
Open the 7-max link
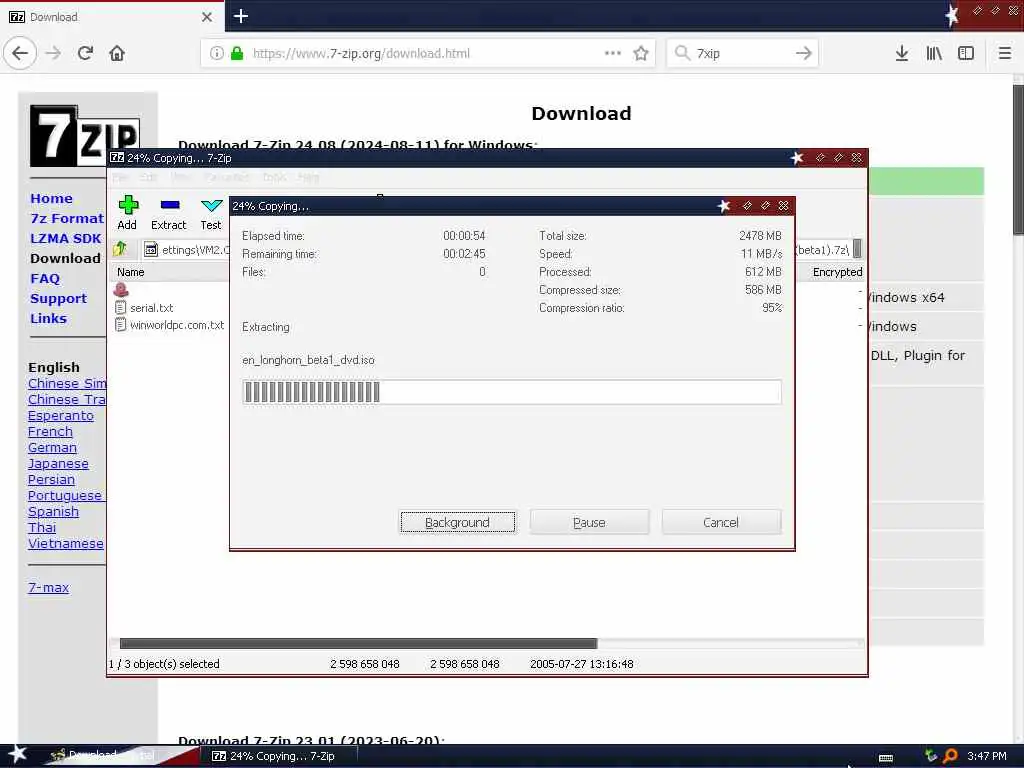(48, 587)
